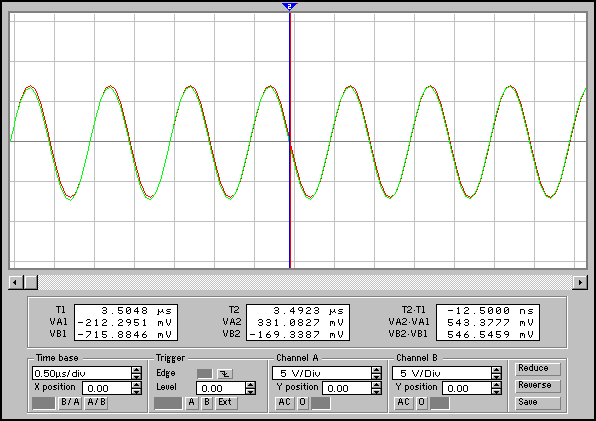This screenshot has height=421, width=596.
Task: Select the pressed rising edge trigger button
Action: pos(204,374)
